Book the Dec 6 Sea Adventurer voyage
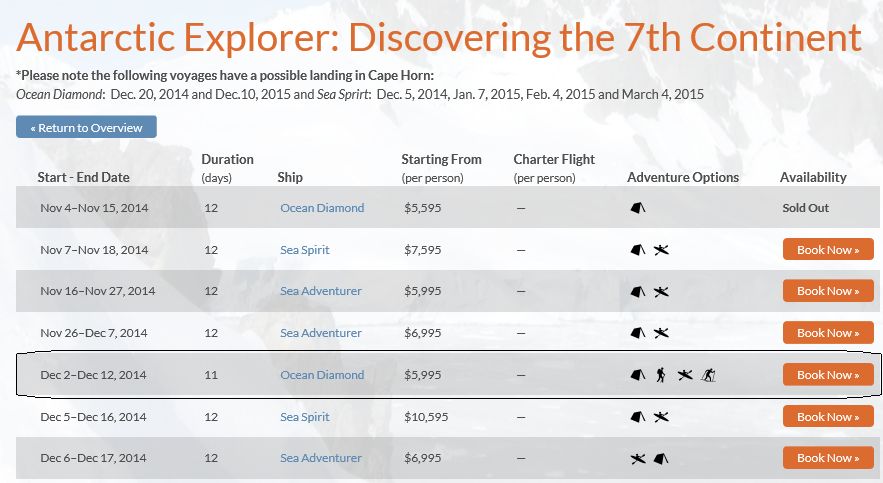Image resolution: width=883 pixels, height=483 pixels. click(x=828, y=458)
